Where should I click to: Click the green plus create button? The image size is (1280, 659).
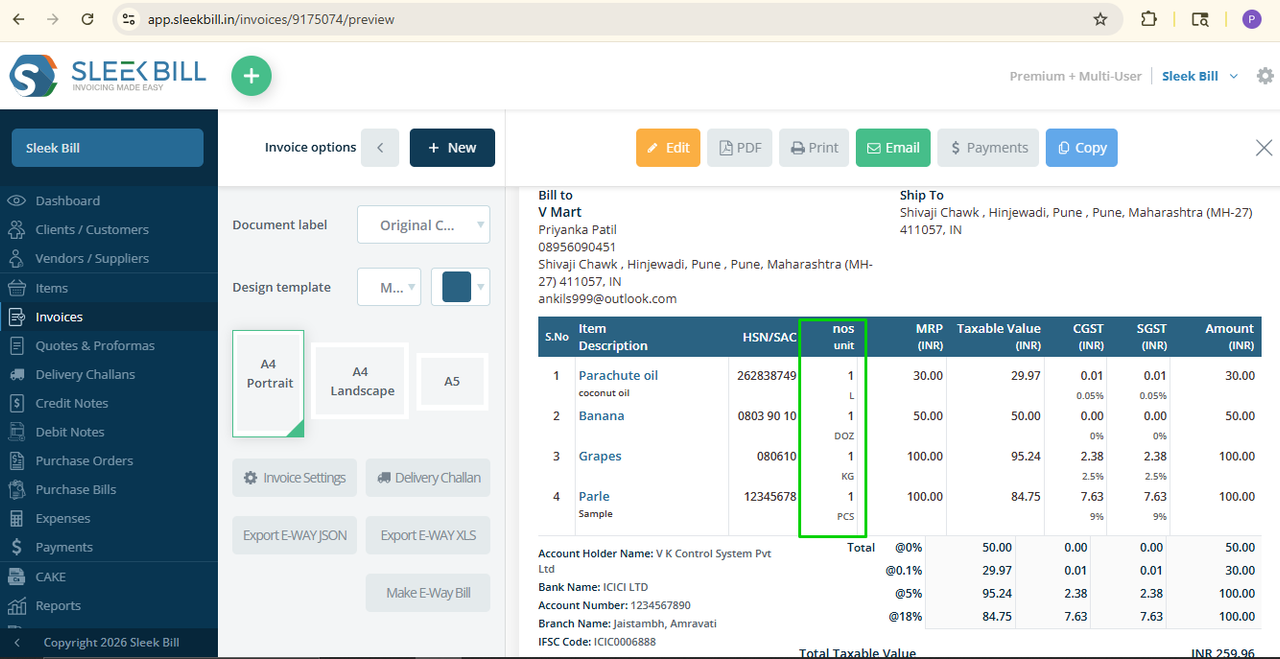251,76
